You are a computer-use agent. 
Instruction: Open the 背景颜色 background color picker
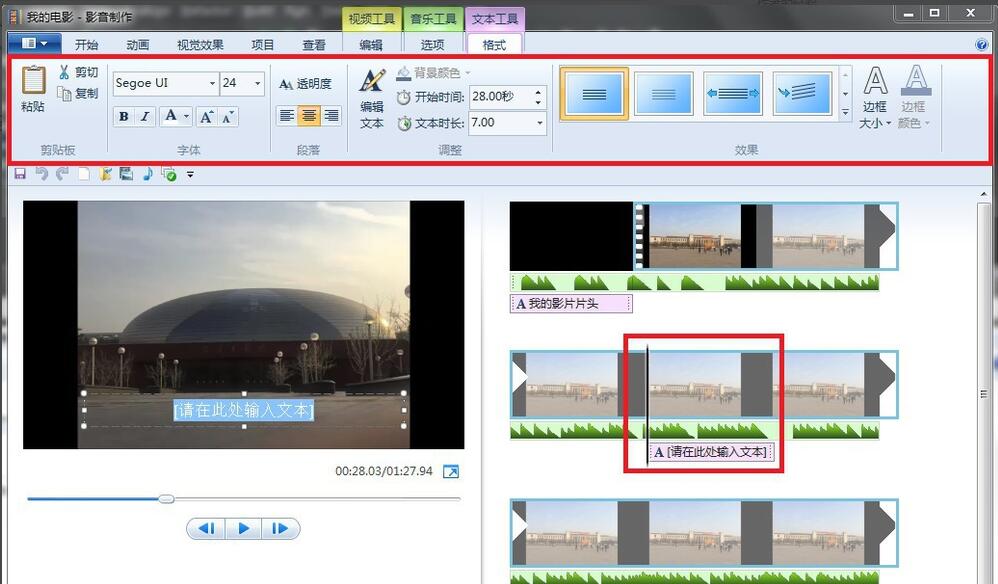[x=433, y=73]
